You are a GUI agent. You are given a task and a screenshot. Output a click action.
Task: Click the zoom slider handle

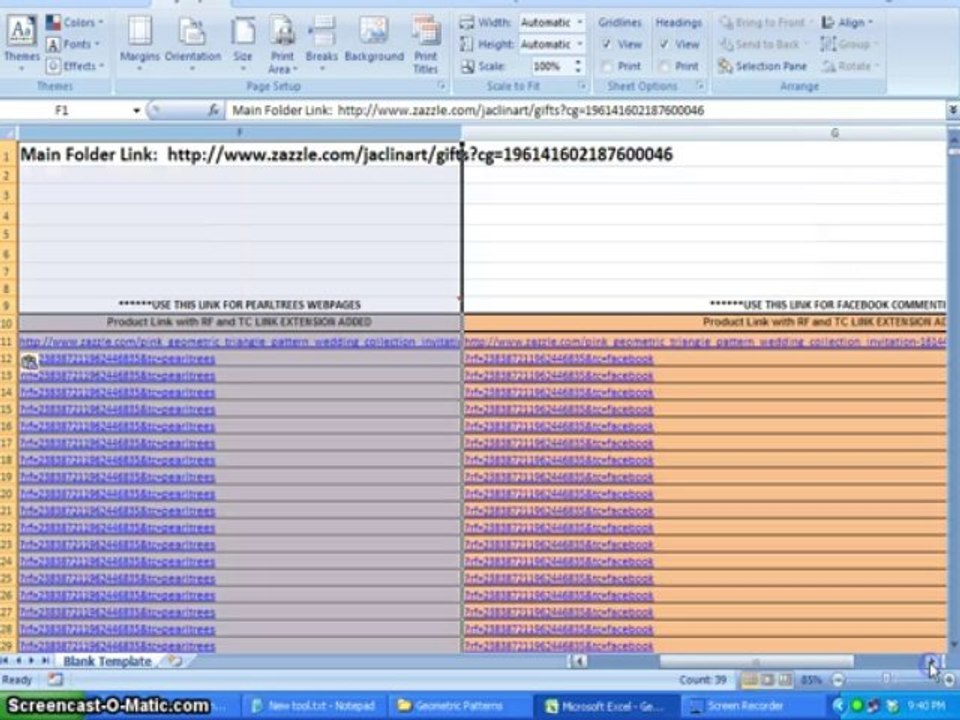[x=886, y=680]
